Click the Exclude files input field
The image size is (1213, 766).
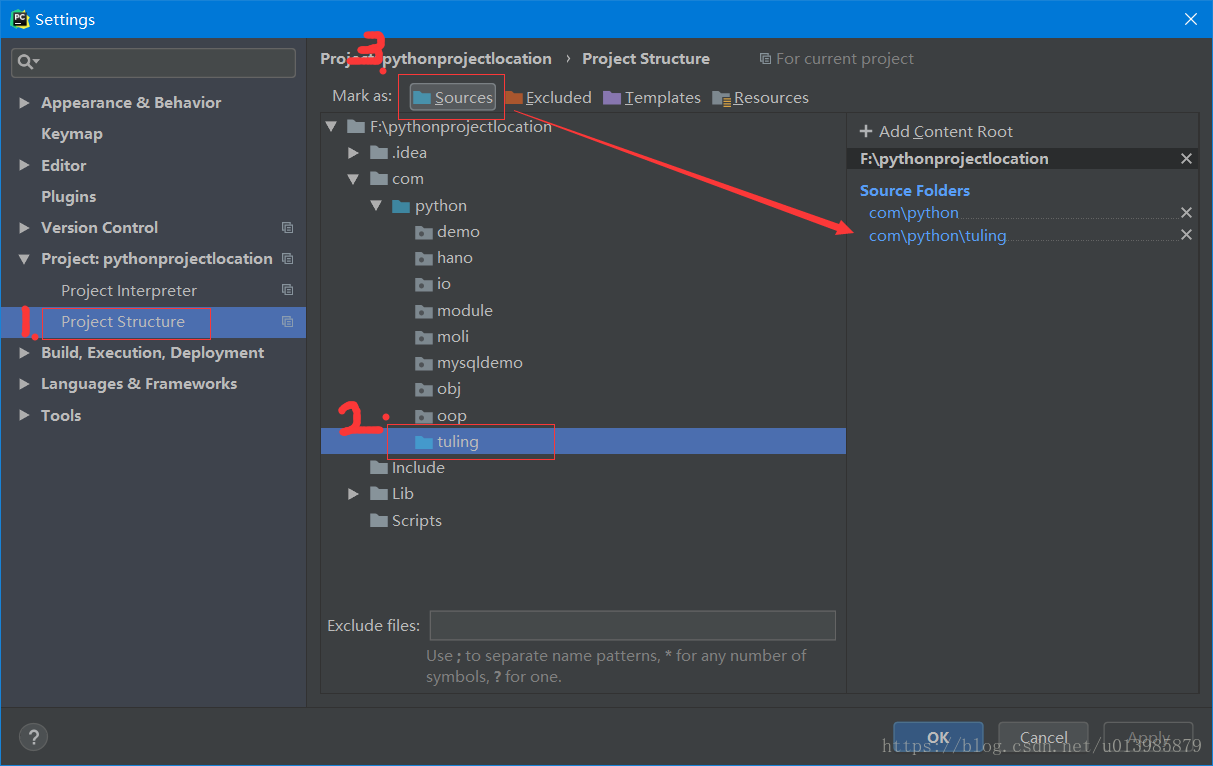[x=633, y=626]
